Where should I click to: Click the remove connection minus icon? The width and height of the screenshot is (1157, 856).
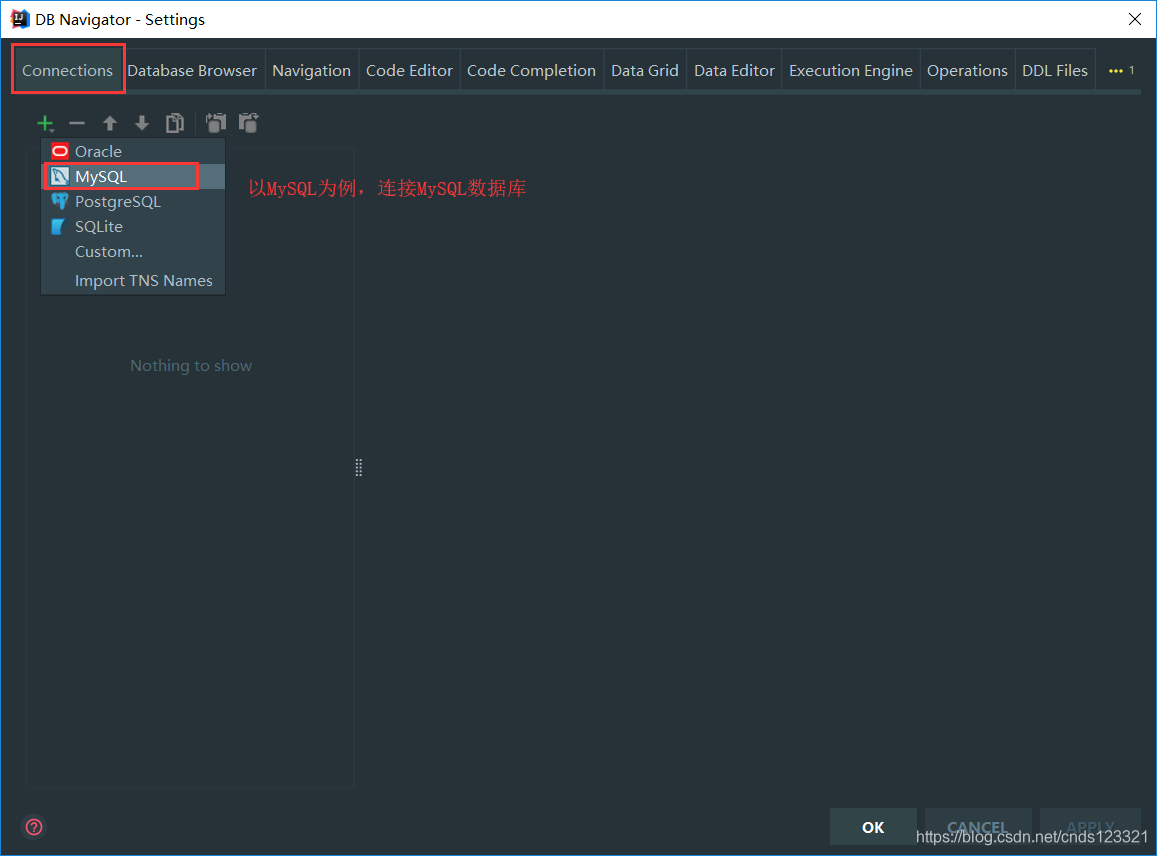77,123
